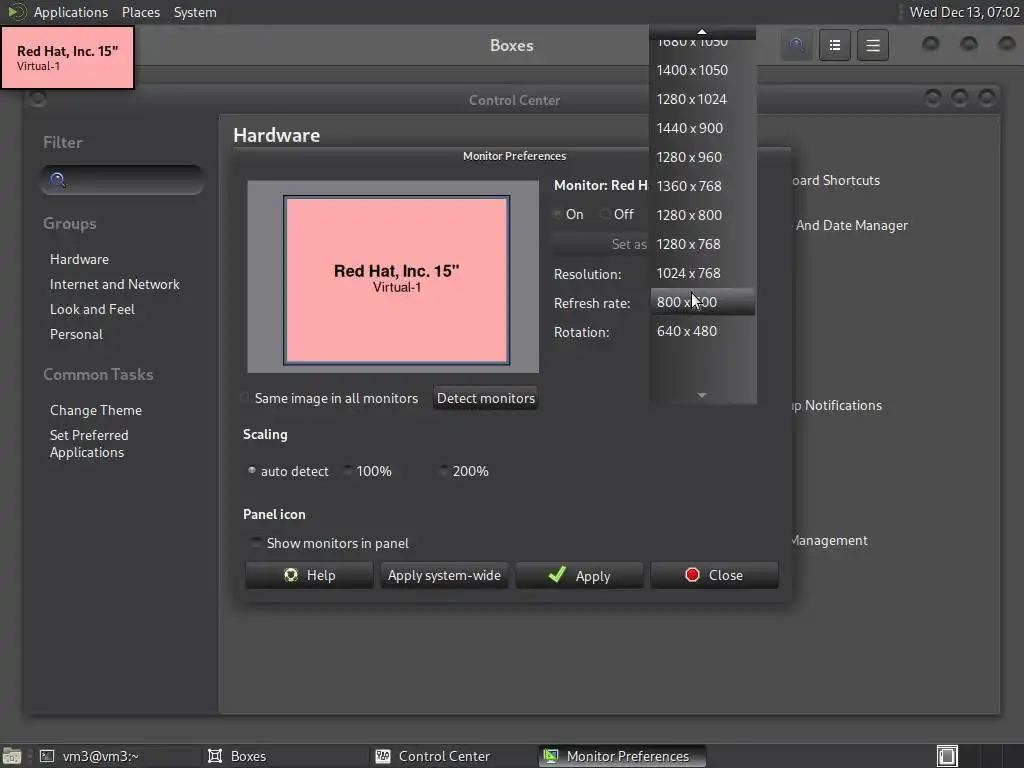Select Personal group
The width and height of the screenshot is (1024, 768).
[76, 334]
